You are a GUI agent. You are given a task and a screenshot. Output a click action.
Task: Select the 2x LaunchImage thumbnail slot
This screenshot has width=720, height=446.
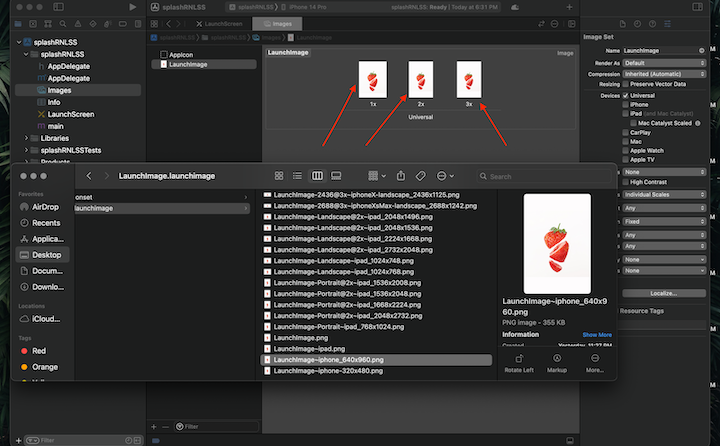point(420,79)
